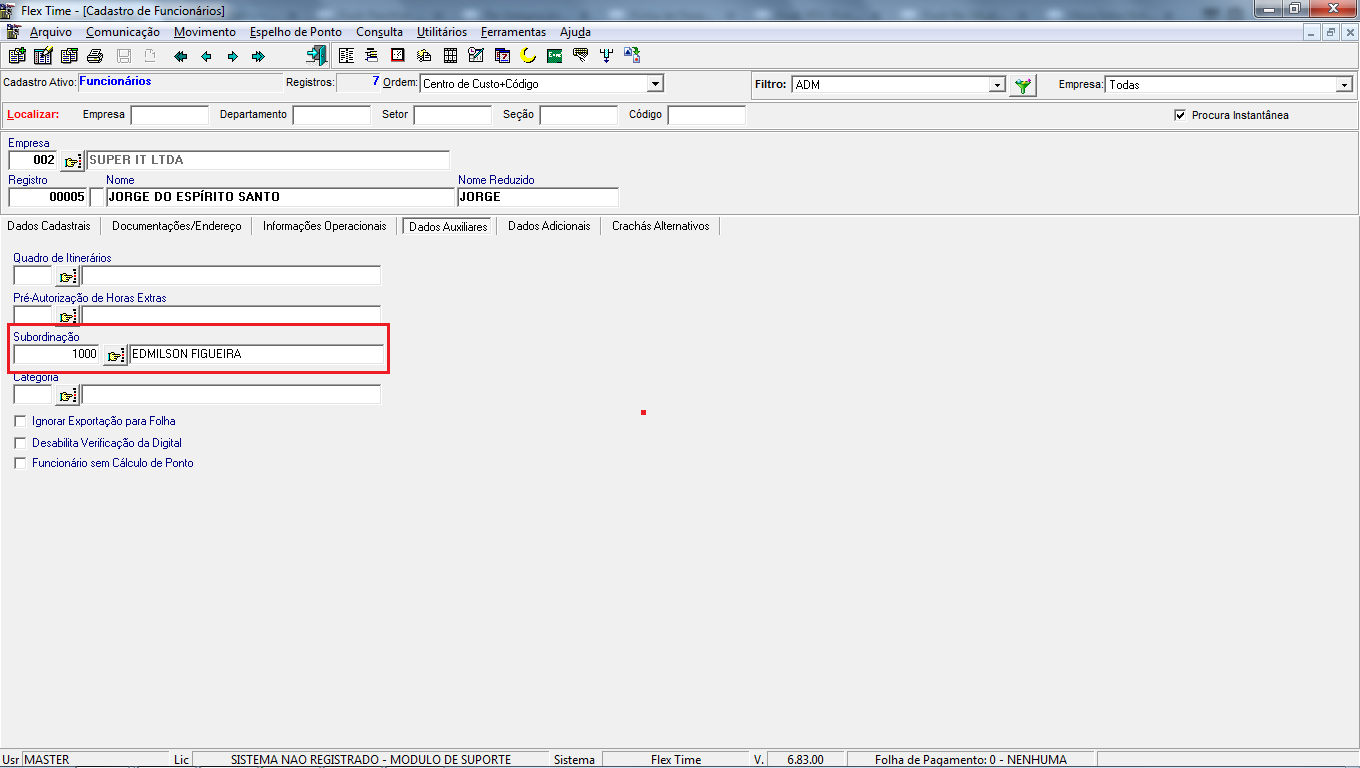The height and width of the screenshot is (768, 1360).
Task: Click the two-column list toolbar icon
Action: 346,56
